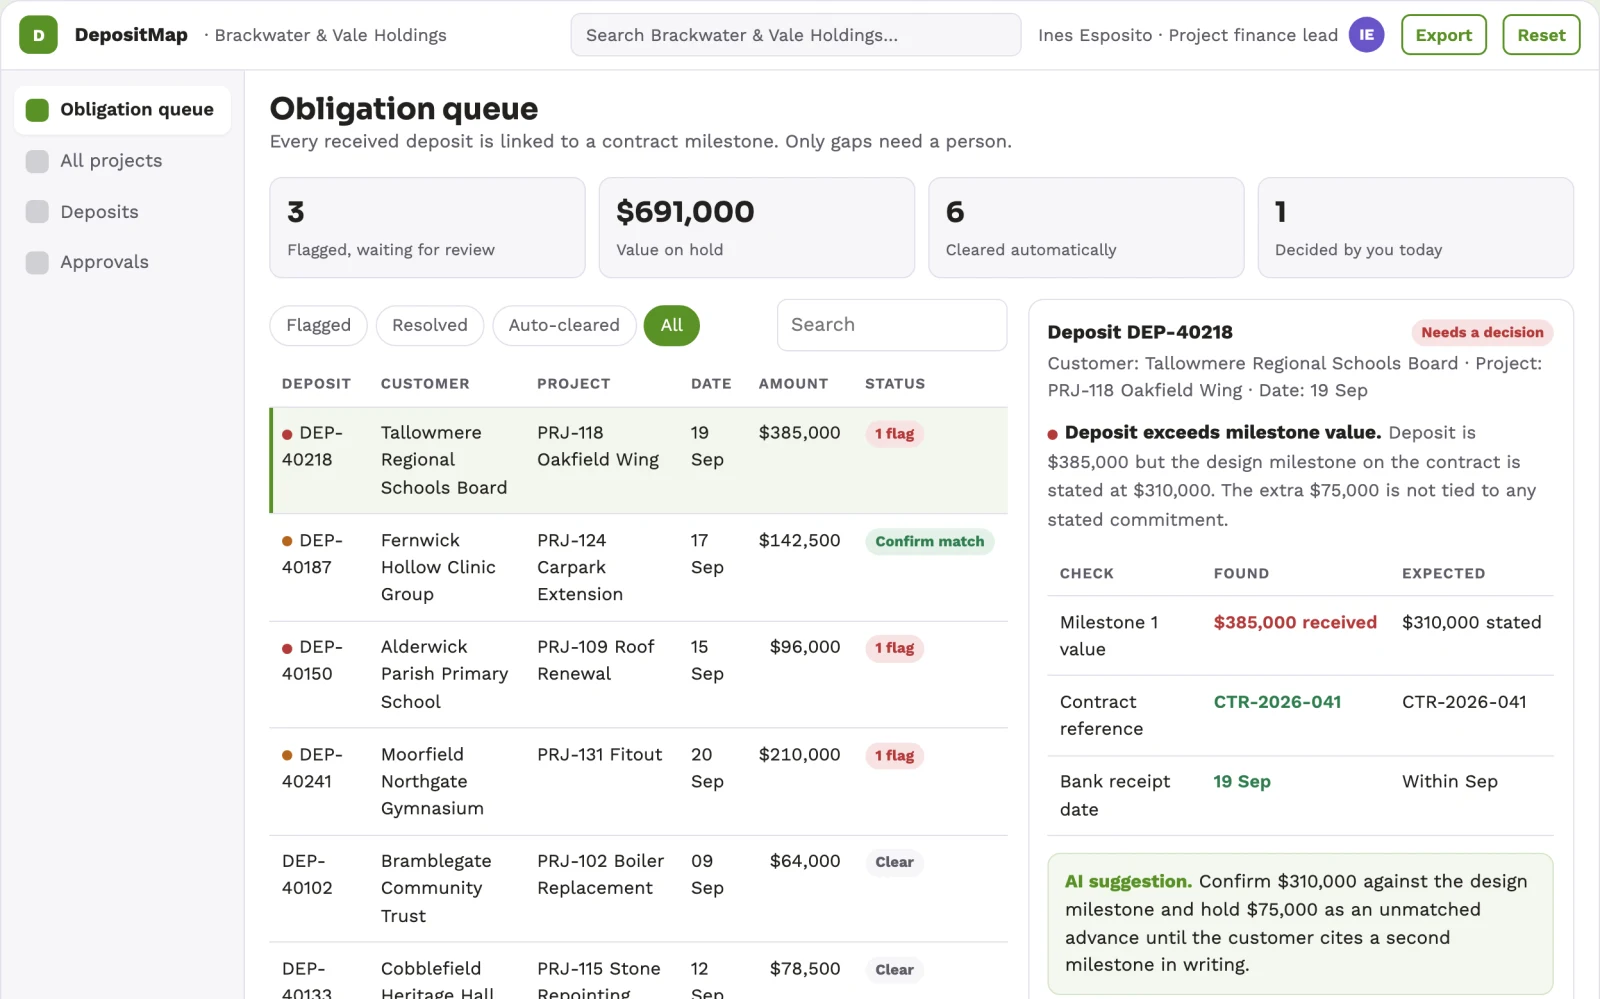Click the $385,000 received value

(1295, 623)
